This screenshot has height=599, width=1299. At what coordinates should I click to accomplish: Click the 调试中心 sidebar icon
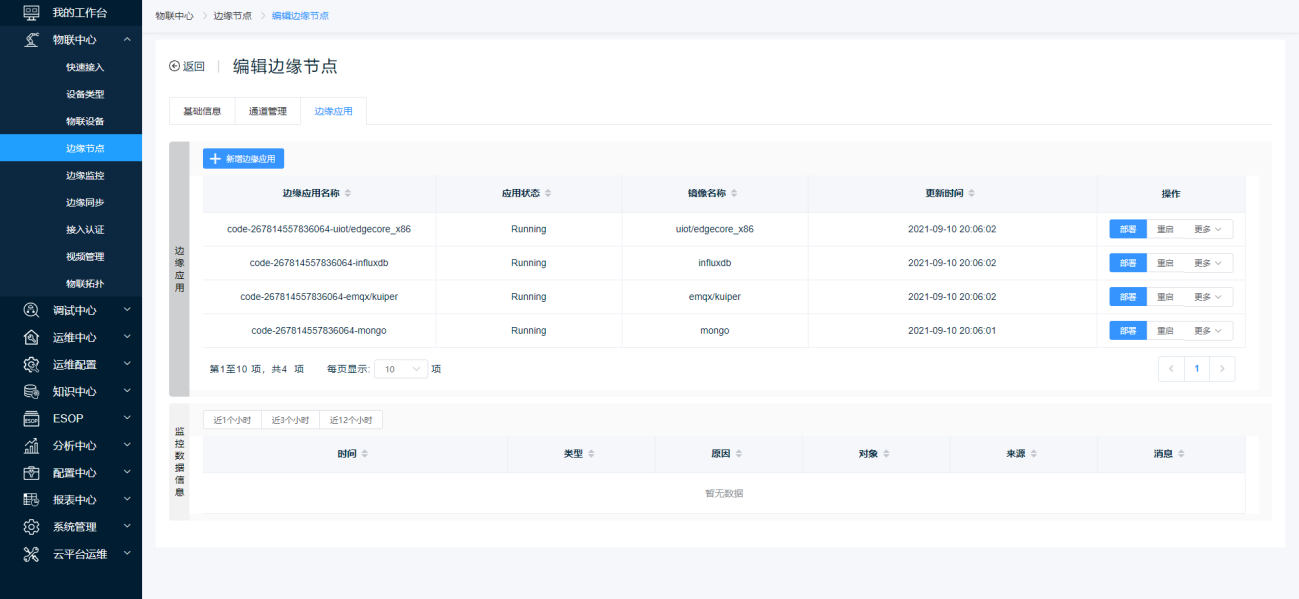point(32,310)
